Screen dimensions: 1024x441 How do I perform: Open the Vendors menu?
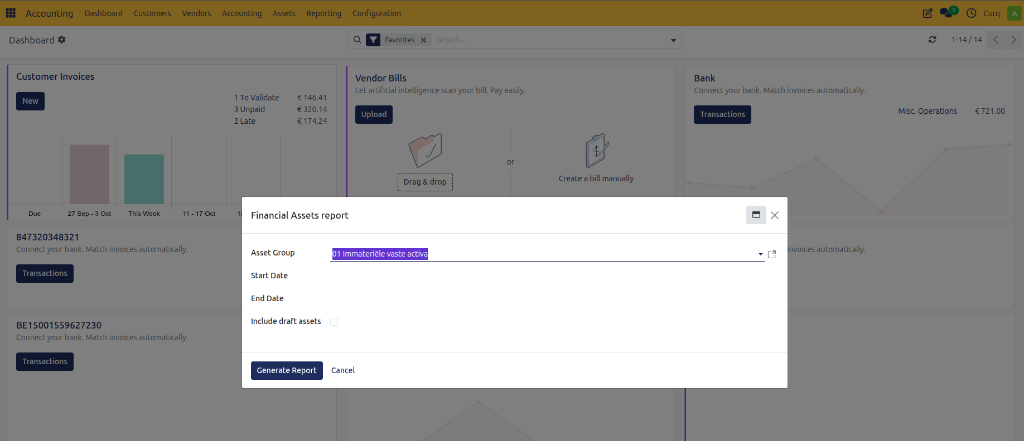click(x=197, y=13)
